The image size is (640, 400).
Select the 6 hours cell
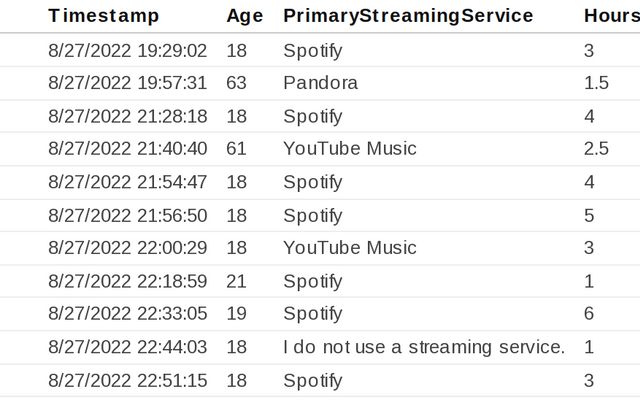click(589, 314)
